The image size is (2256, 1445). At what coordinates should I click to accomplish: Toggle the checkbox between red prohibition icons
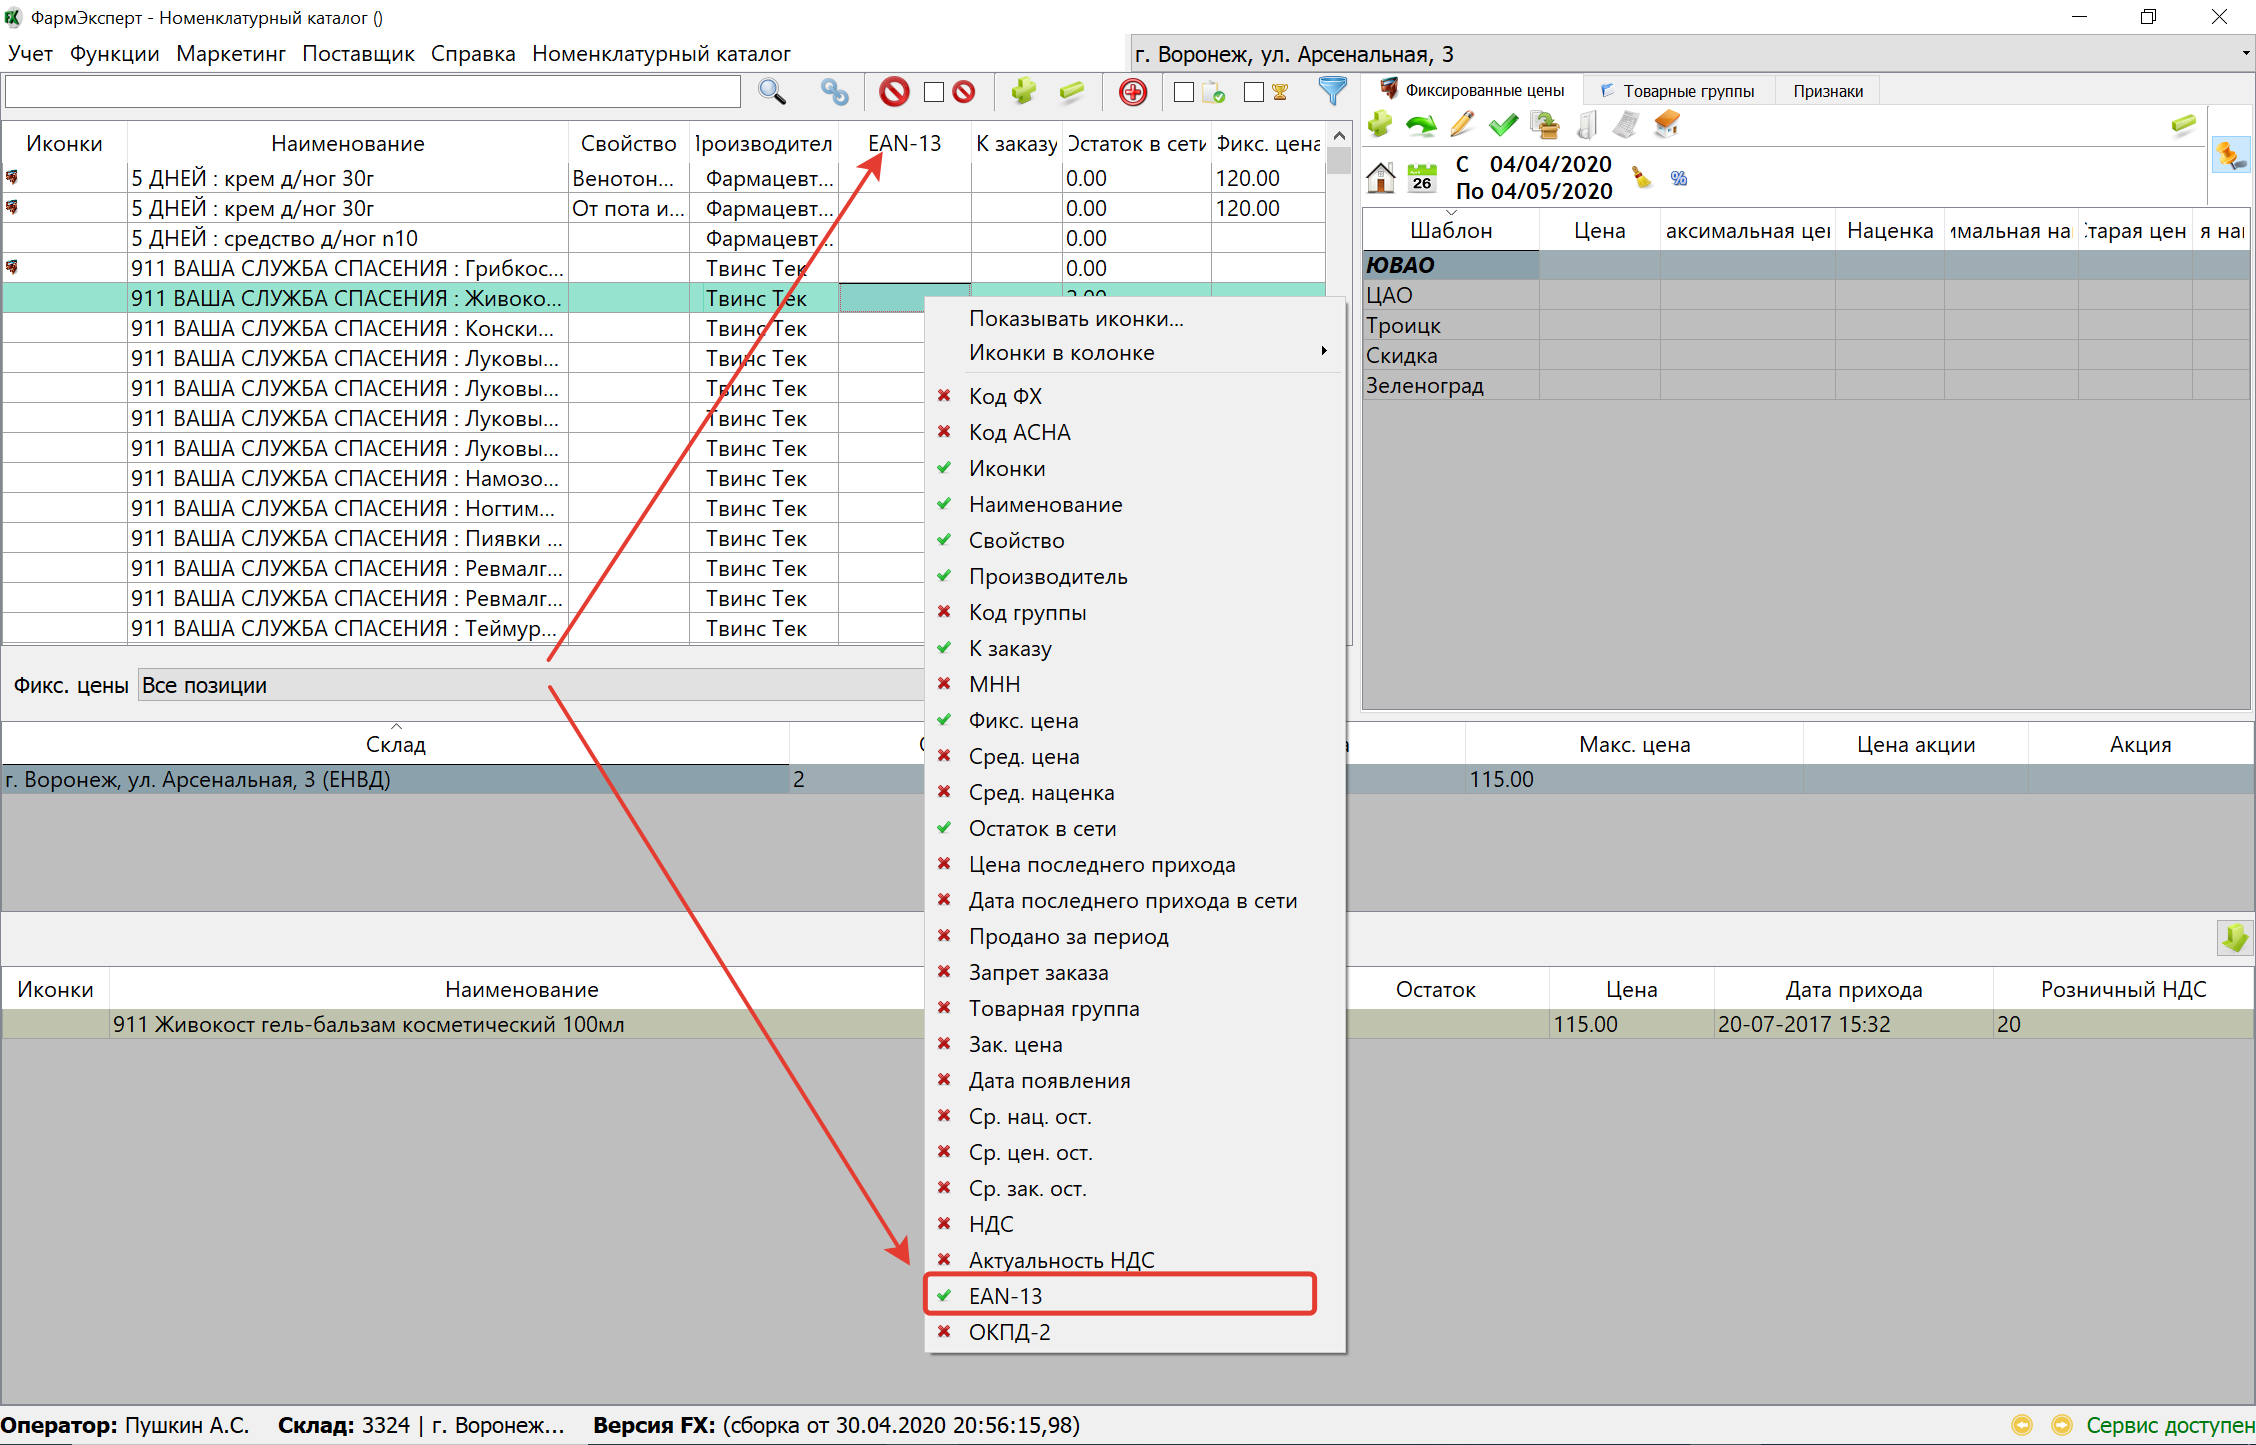tap(934, 92)
